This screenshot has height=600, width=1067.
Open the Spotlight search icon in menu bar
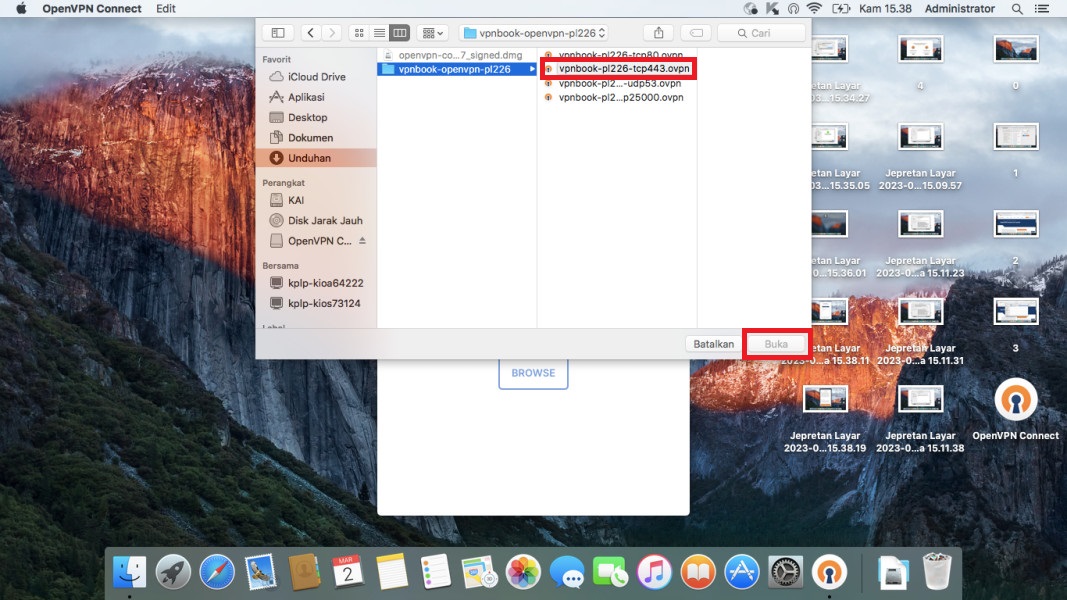[1017, 9]
